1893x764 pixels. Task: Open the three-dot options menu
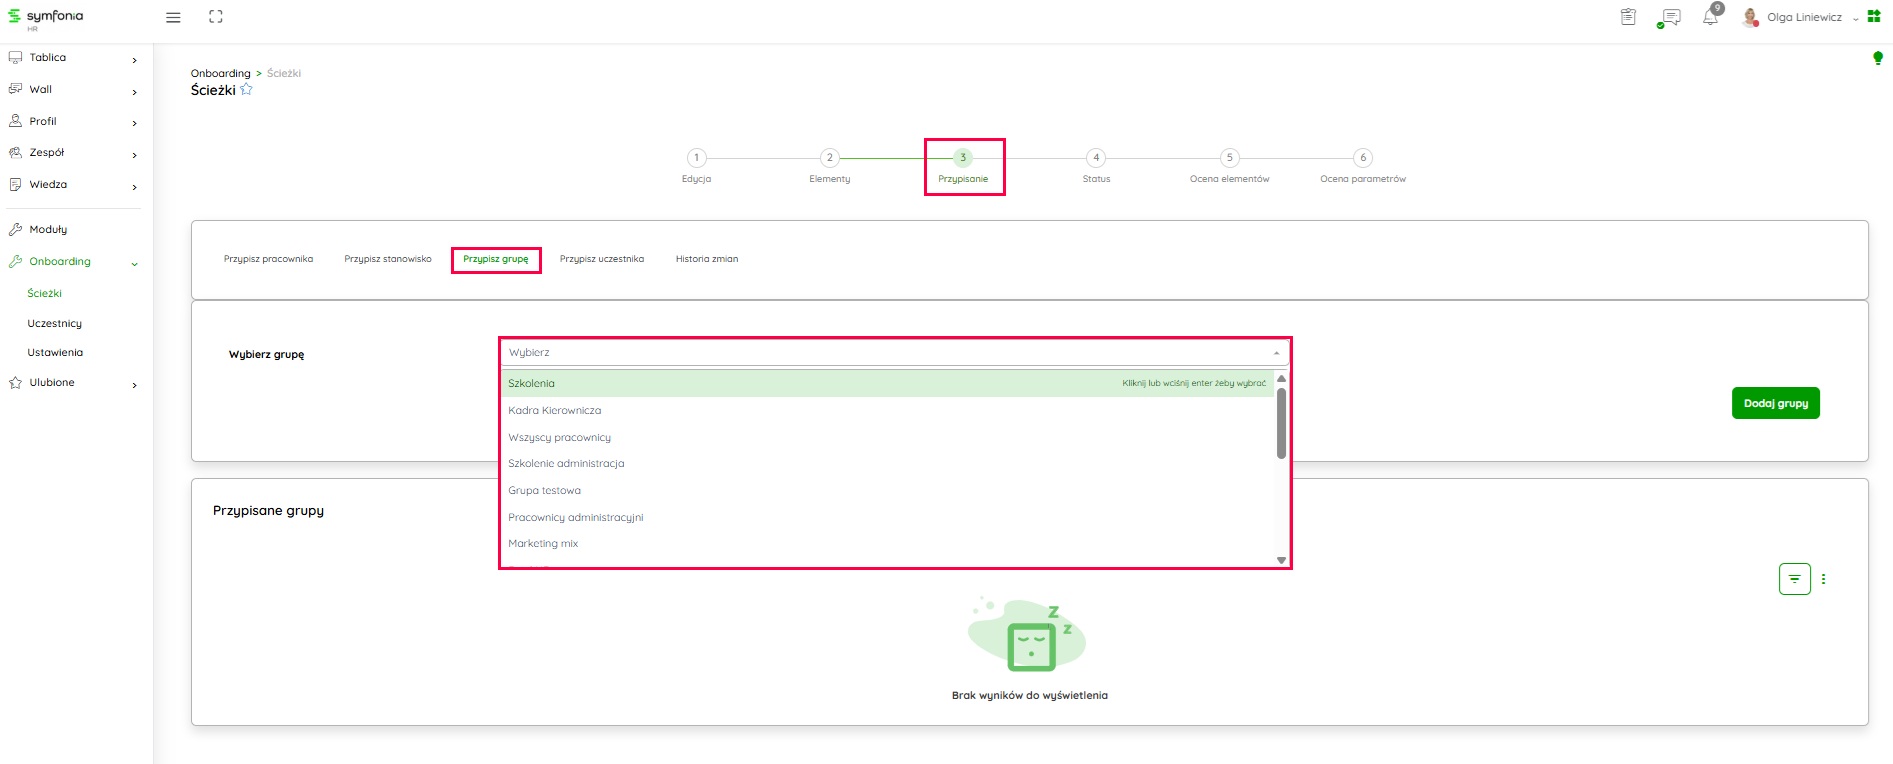click(1823, 579)
